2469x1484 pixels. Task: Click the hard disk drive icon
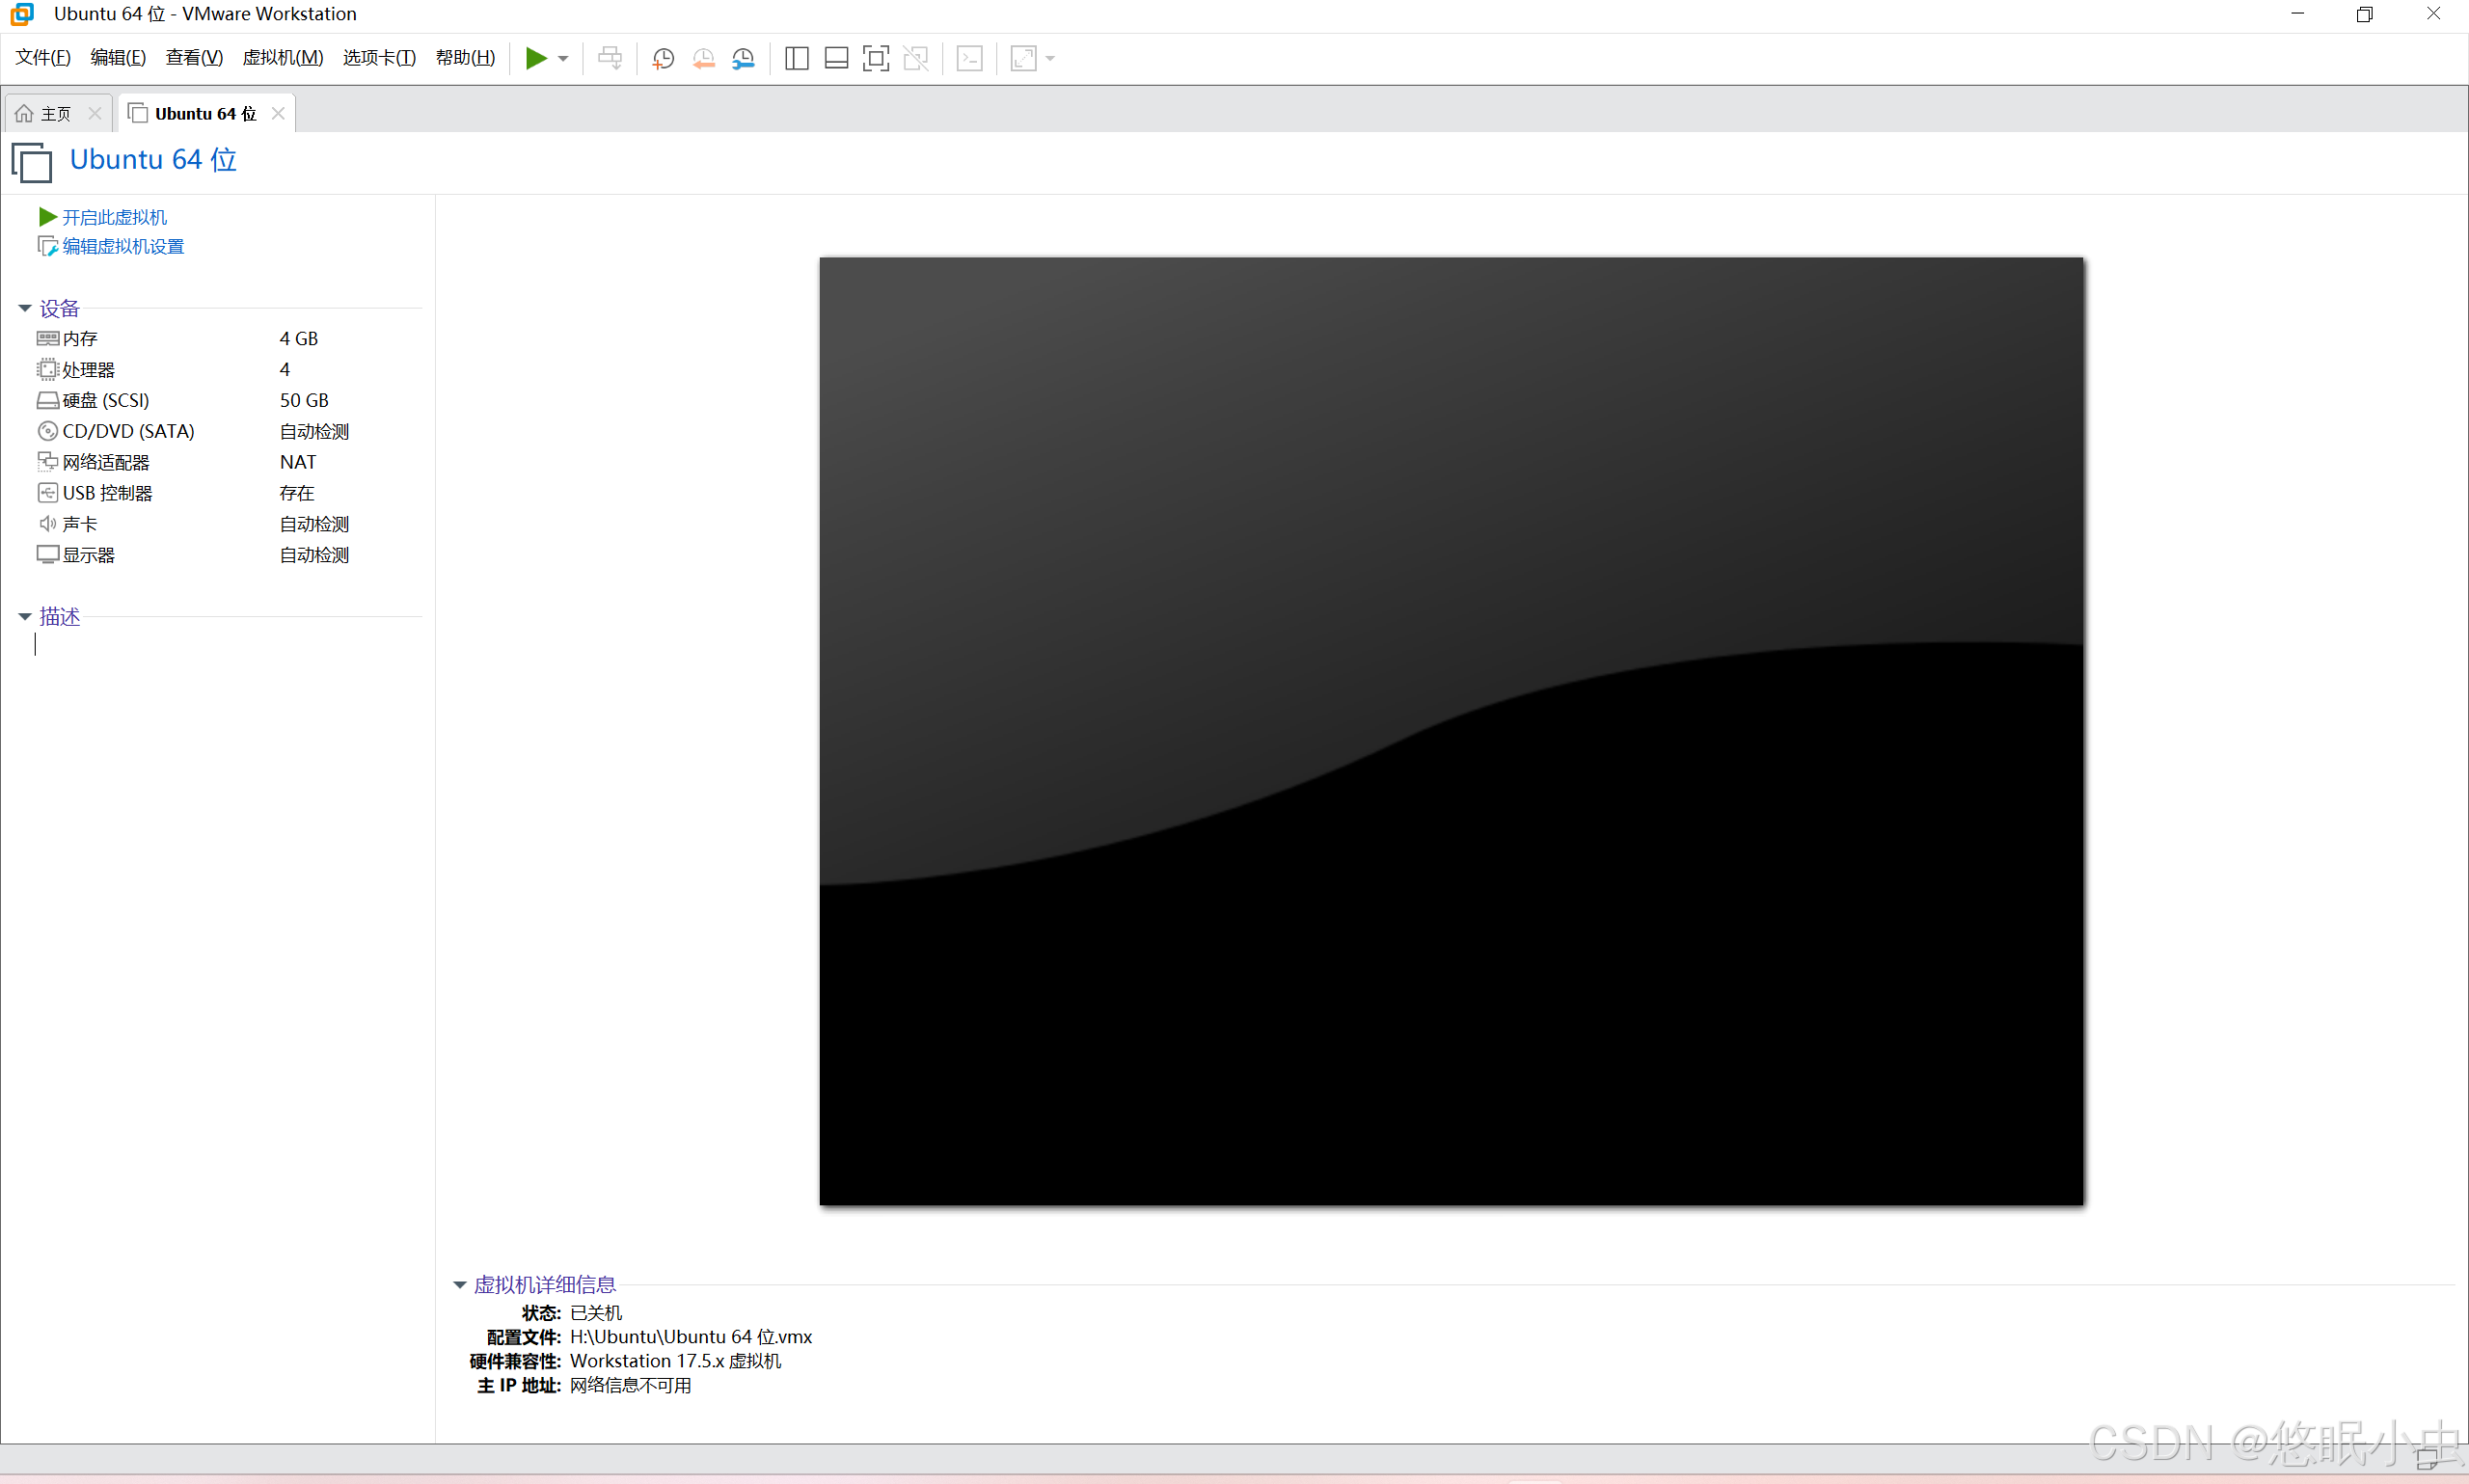pyautogui.click(x=48, y=401)
